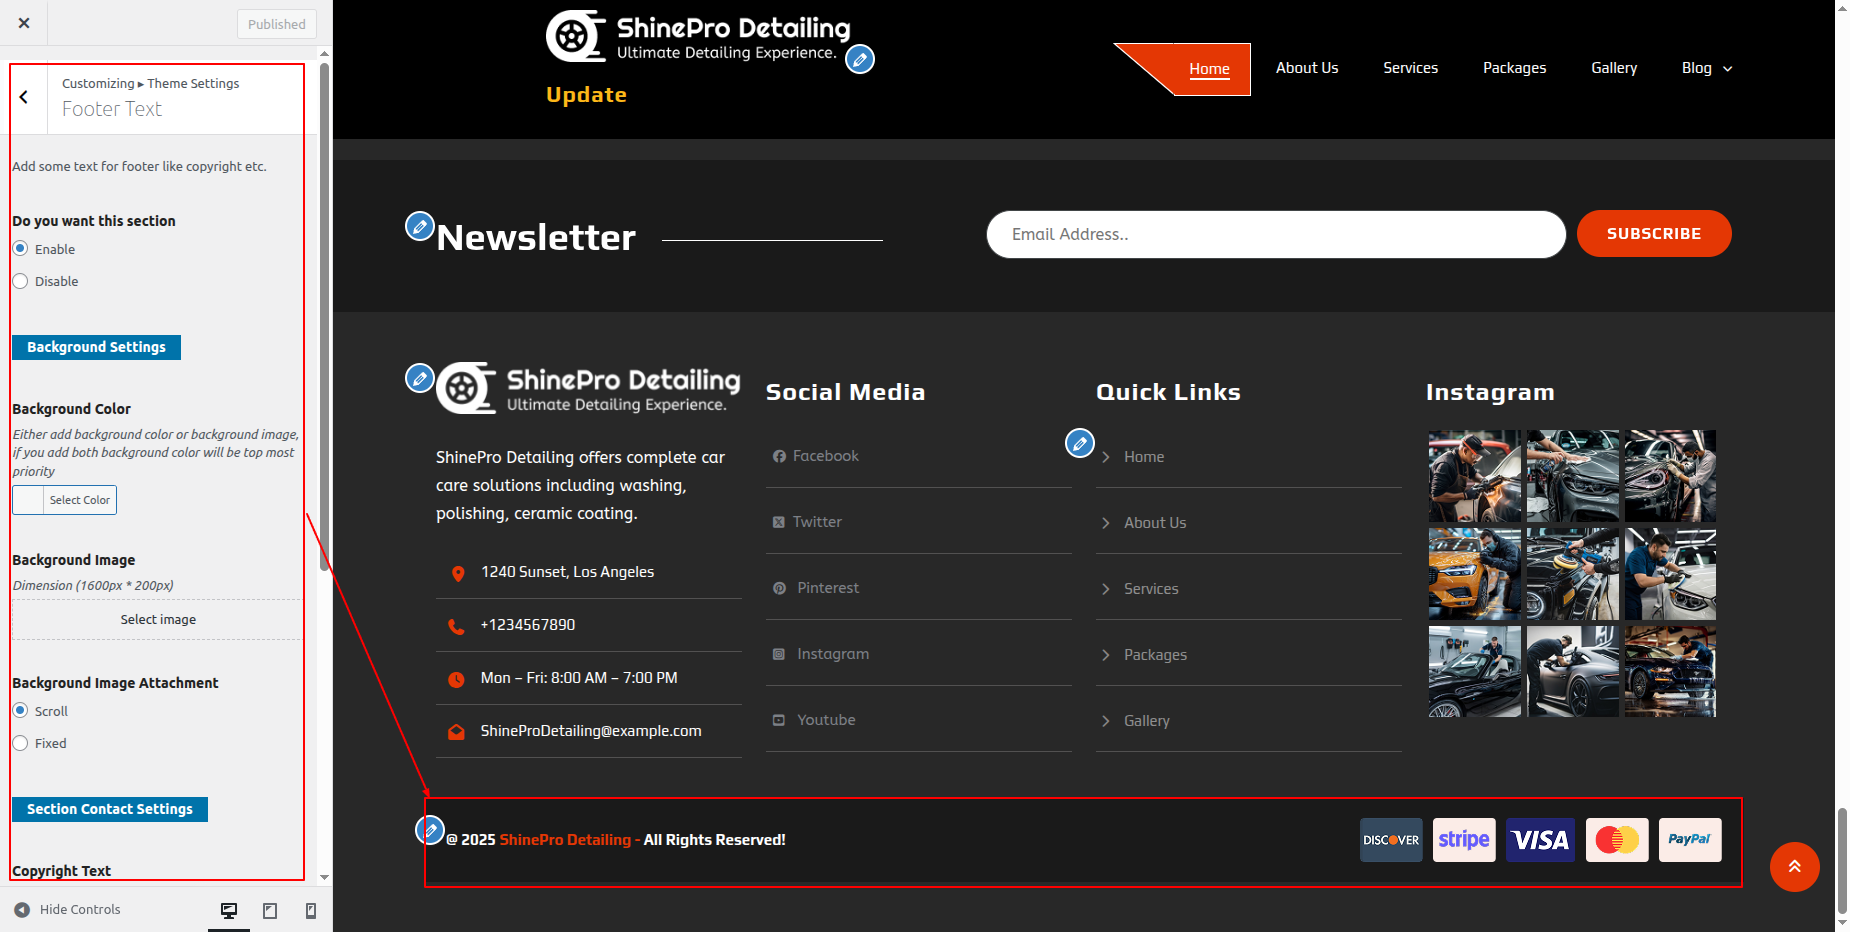Close the Customizer with the X icon
Screen dimensions: 1850x932
[x=24, y=23]
